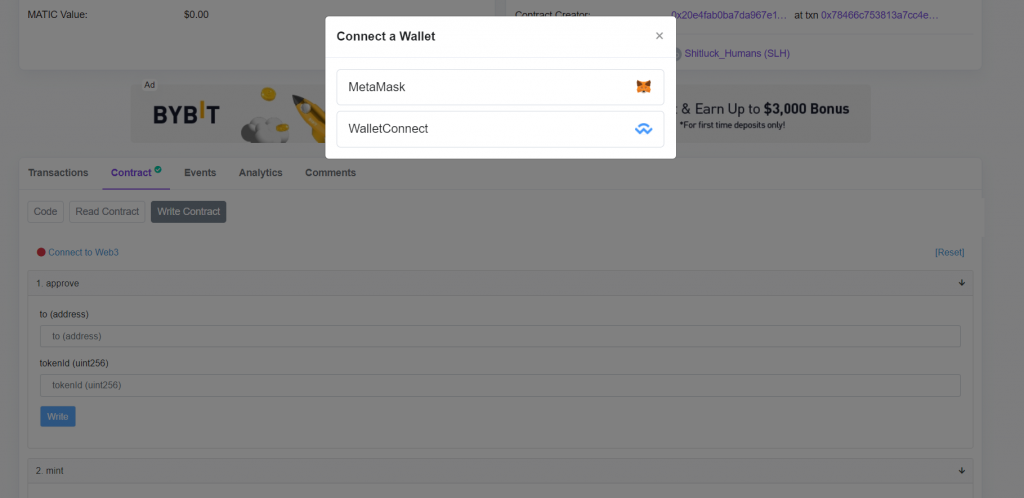This screenshot has width=1024, height=498.
Task: Focus the tokenId (uint256) input field
Action: tap(500, 385)
